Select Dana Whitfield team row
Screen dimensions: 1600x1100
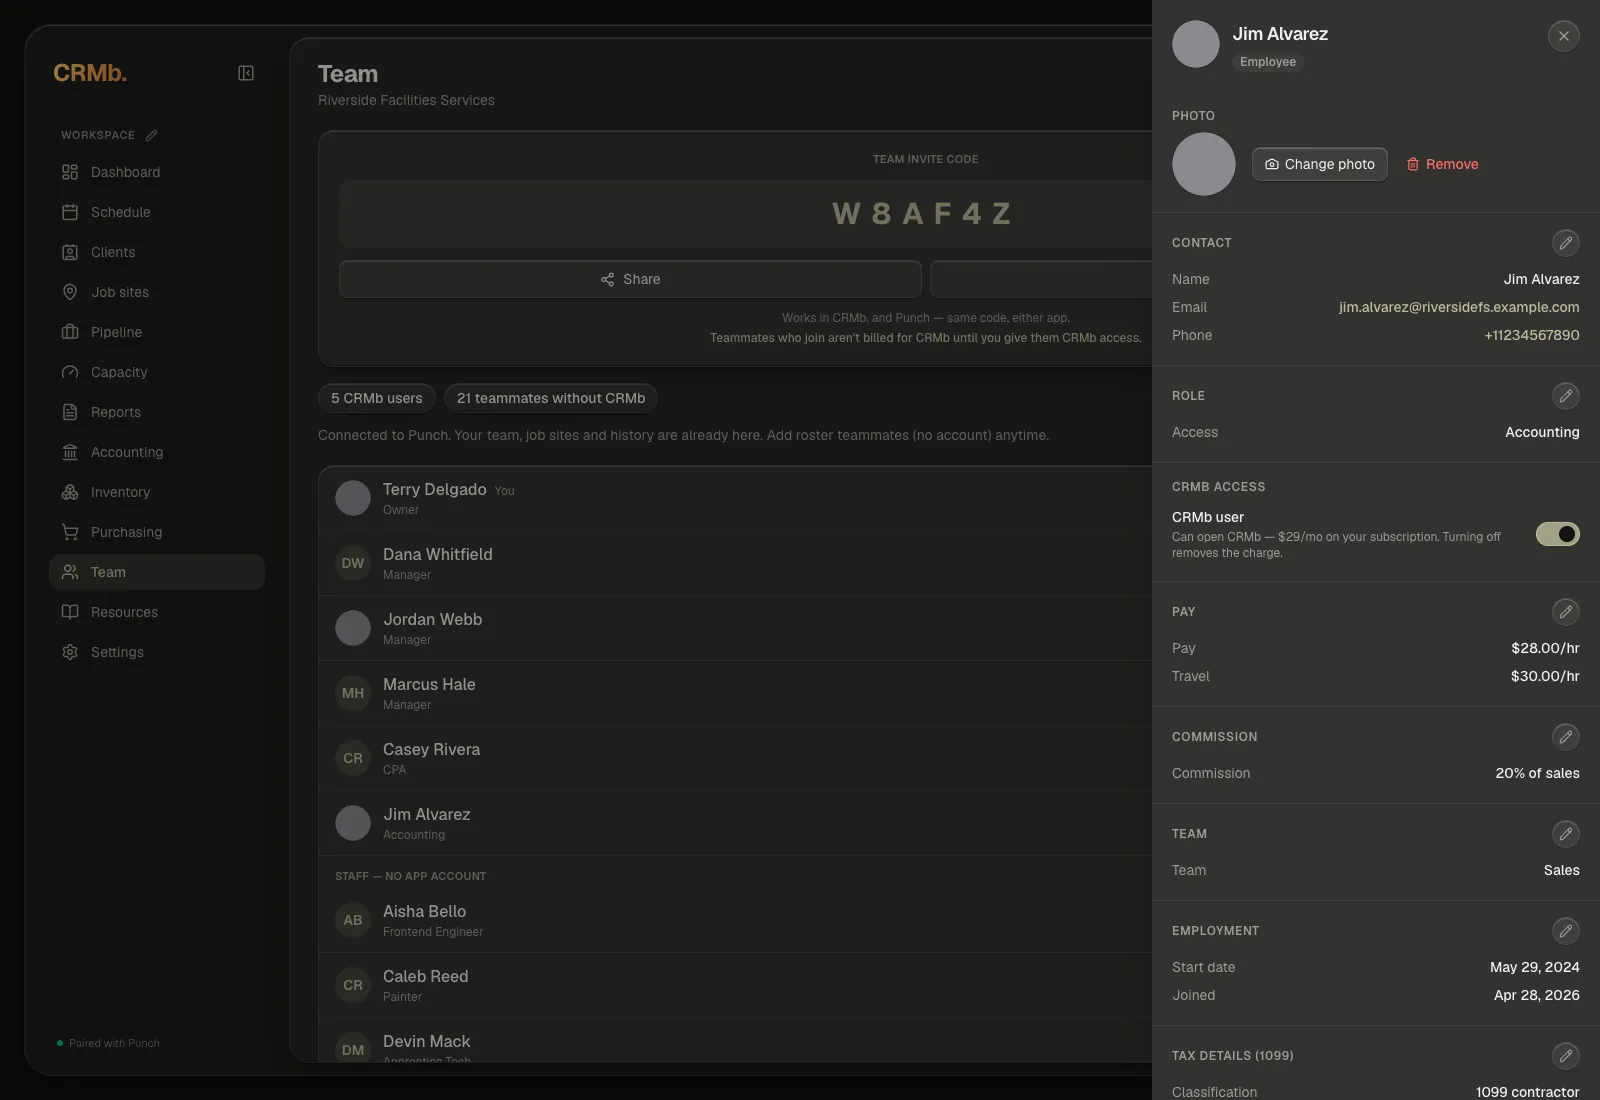tap(736, 563)
